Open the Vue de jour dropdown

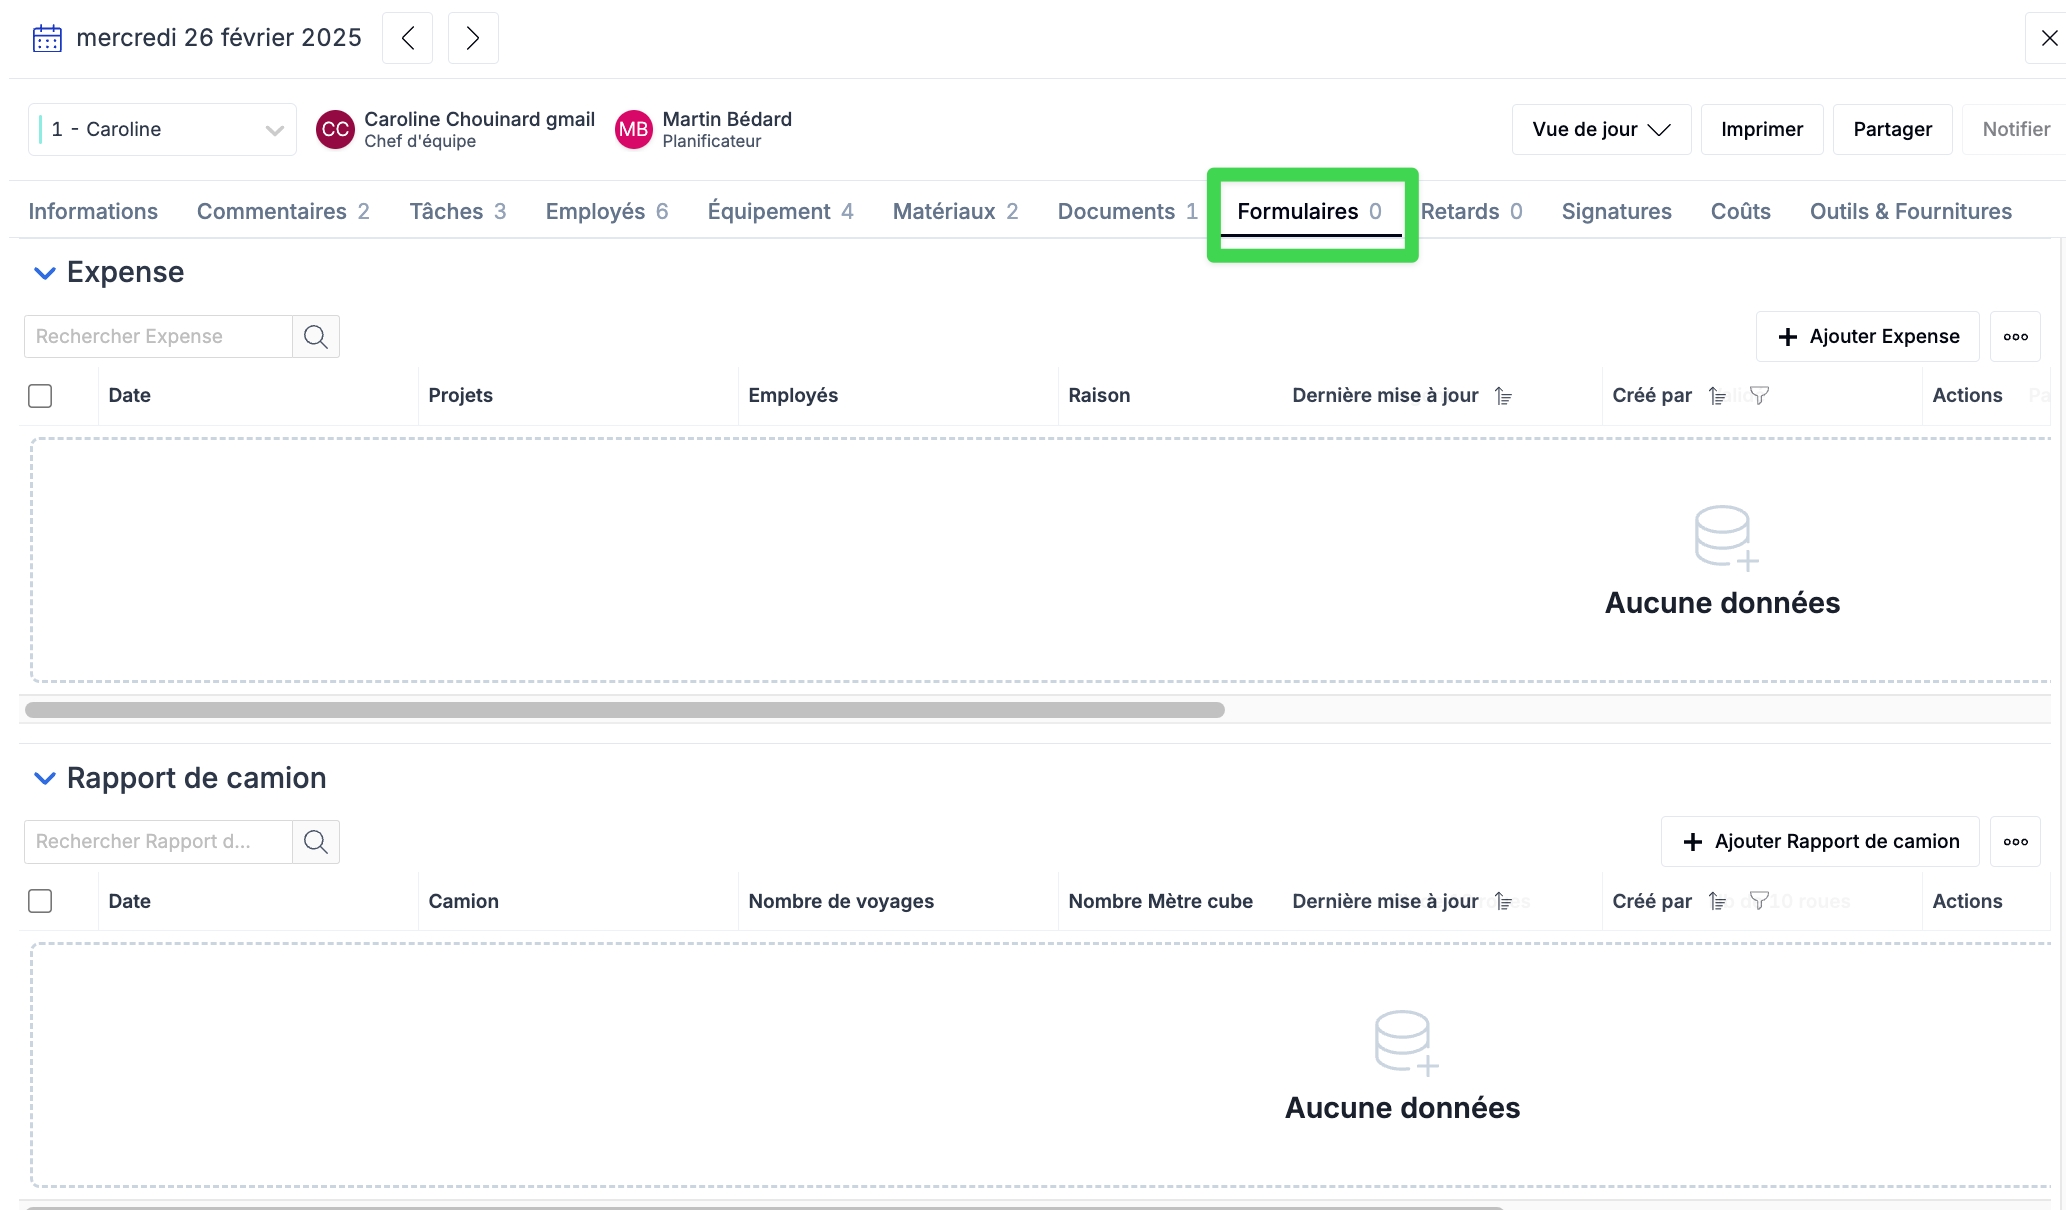[x=1601, y=130]
